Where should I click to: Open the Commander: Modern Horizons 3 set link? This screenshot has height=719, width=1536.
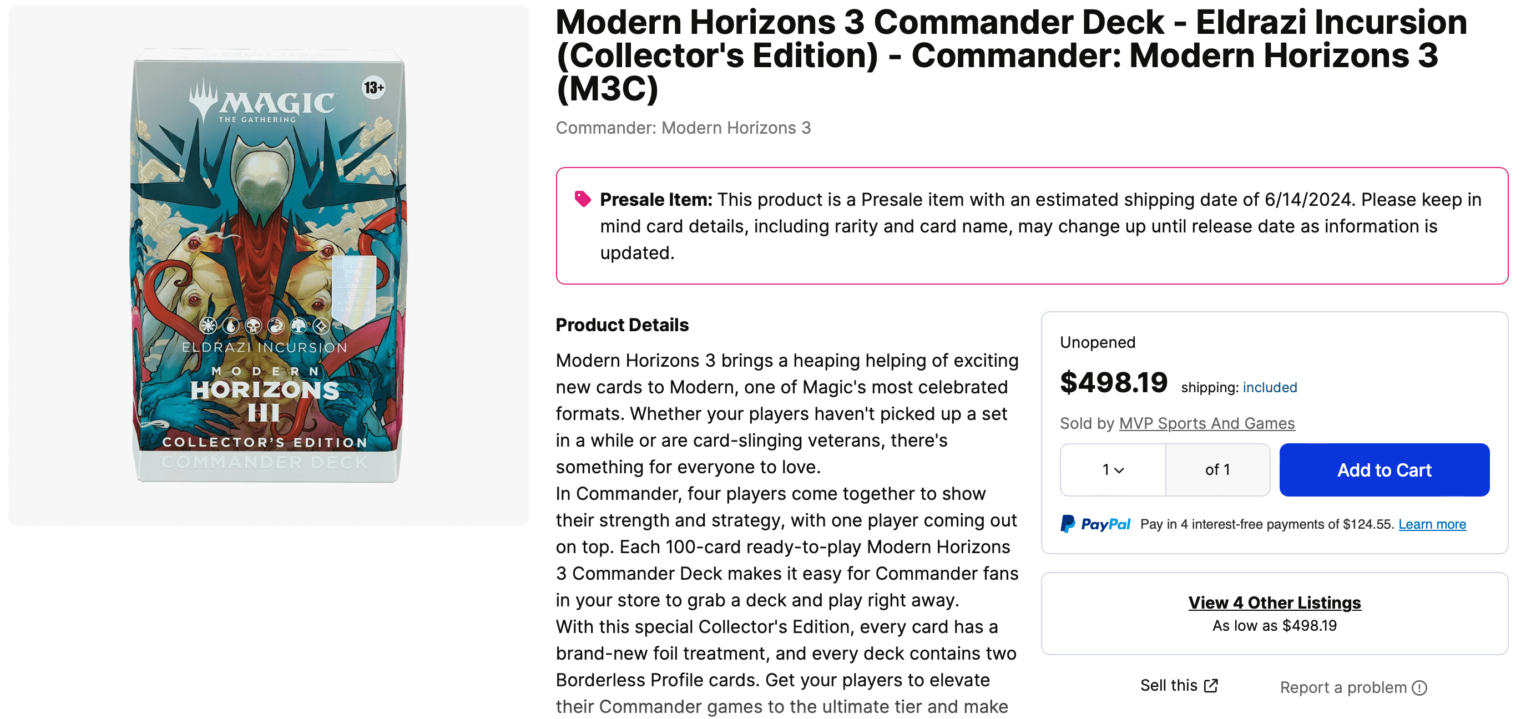click(x=683, y=128)
